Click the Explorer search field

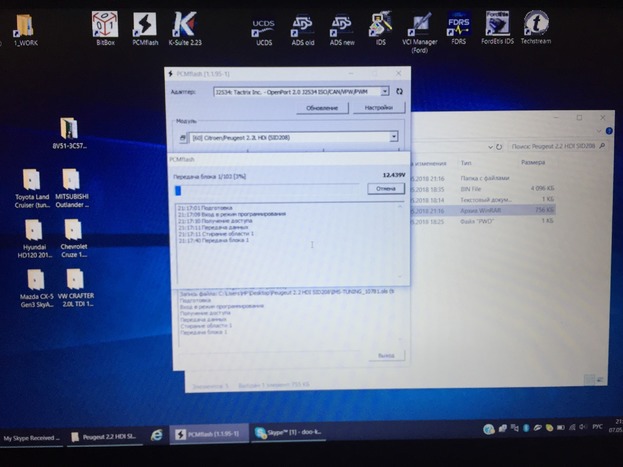point(556,145)
